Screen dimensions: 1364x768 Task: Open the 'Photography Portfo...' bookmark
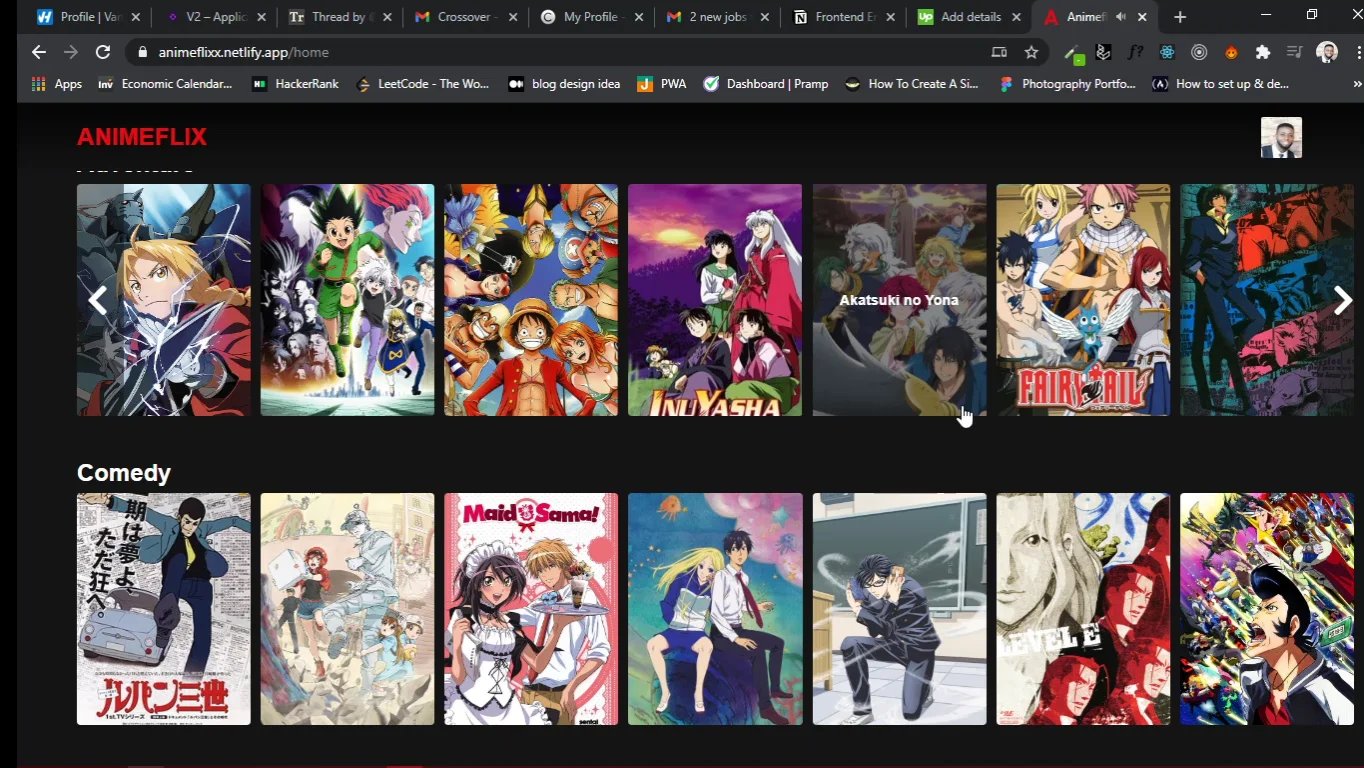[x=1068, y=84]
